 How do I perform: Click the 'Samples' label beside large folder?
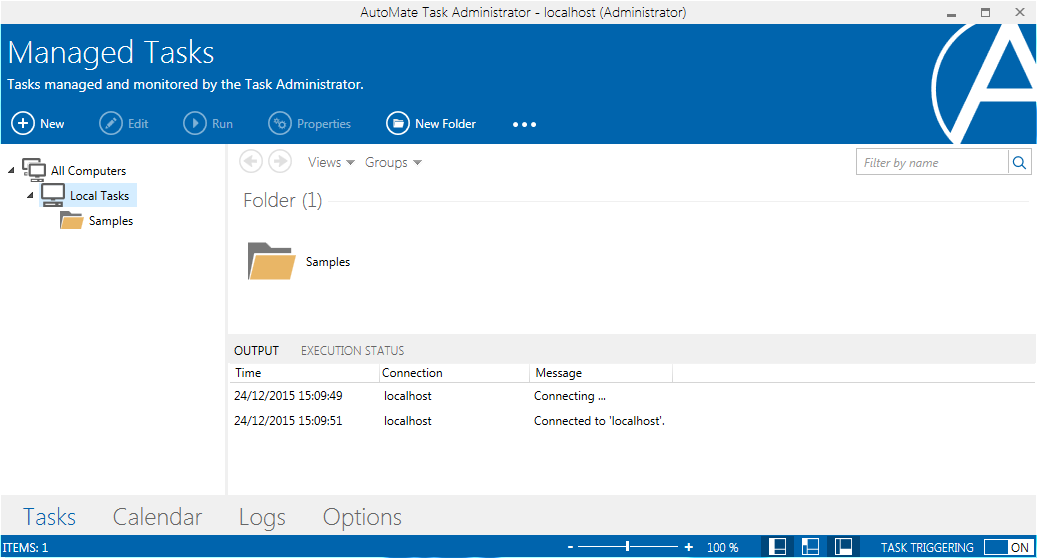(x=328, y=262)
